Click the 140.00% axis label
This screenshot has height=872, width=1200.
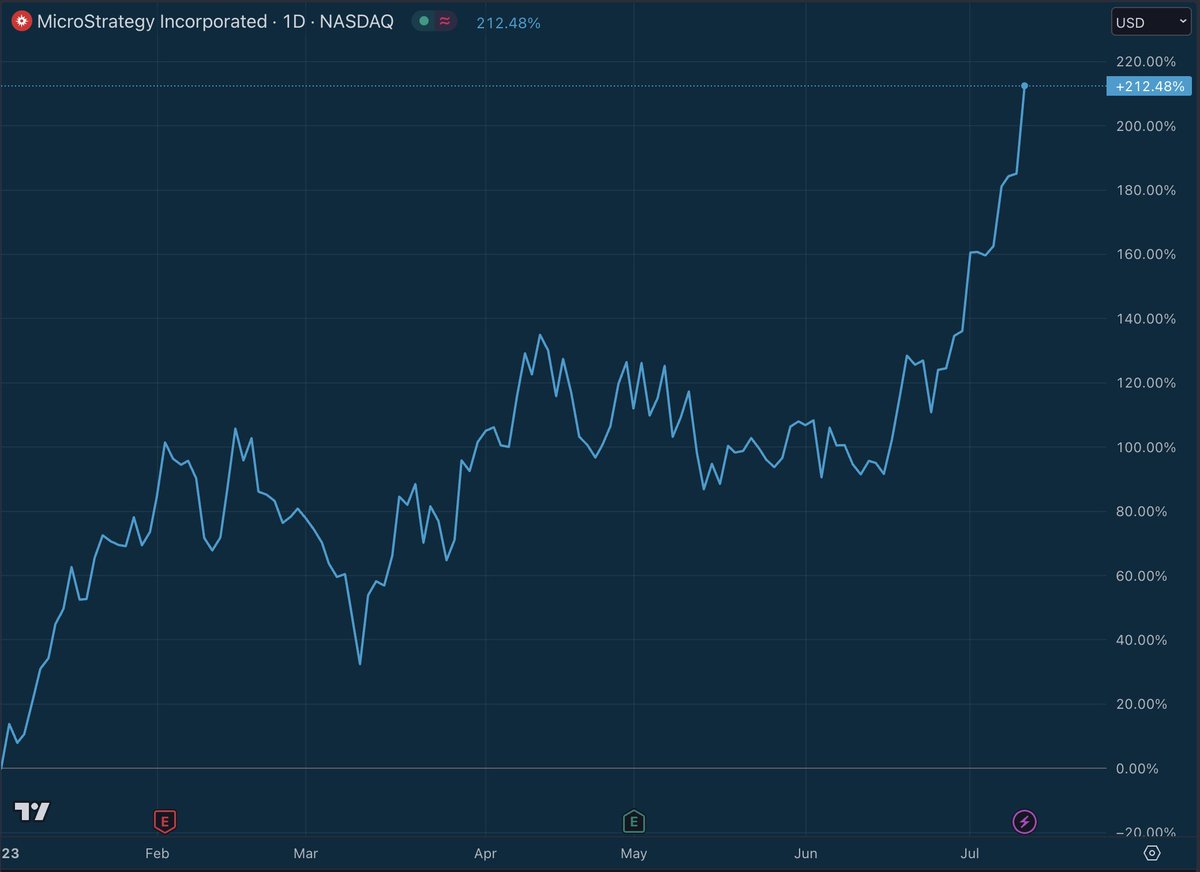click(x=1146, y=319)
